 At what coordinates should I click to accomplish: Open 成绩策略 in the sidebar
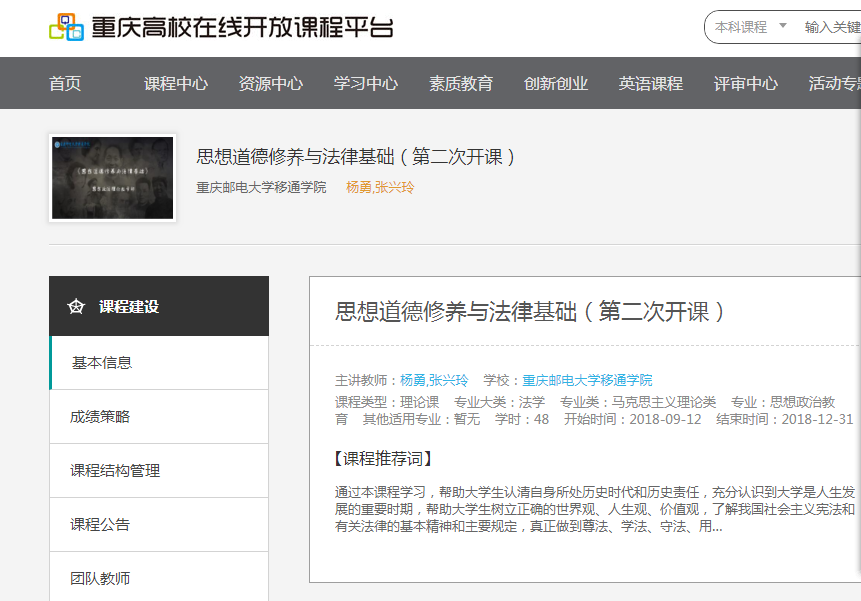click(x=100, y=417)
